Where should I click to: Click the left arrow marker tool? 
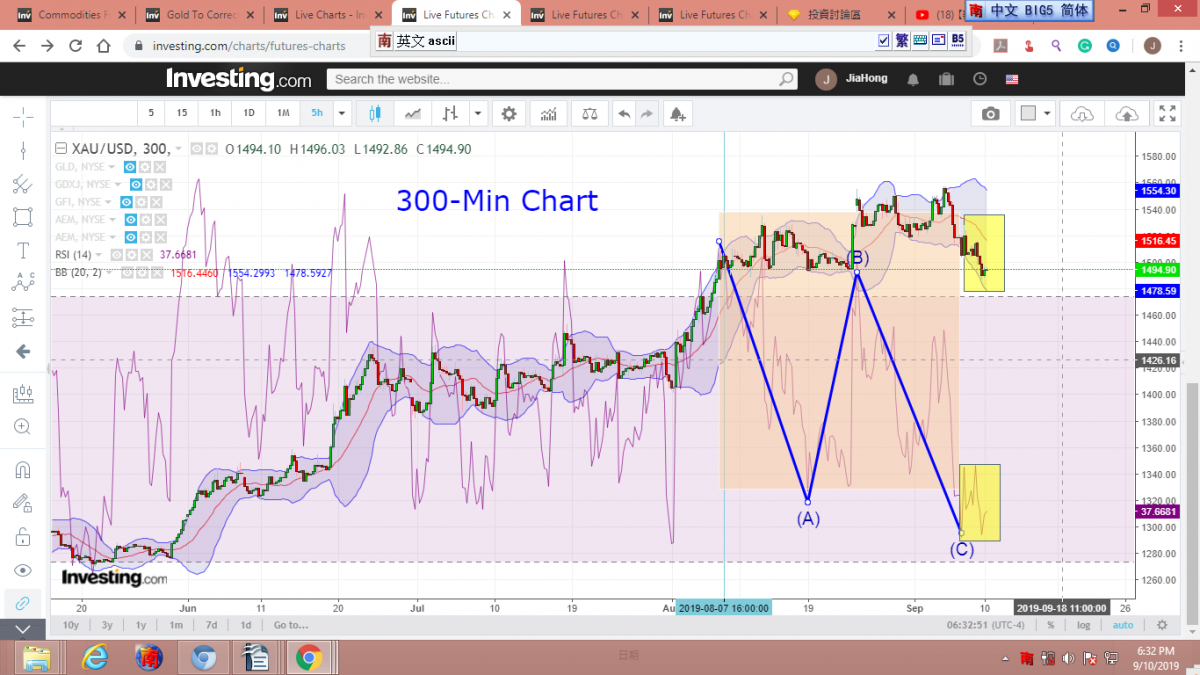click(x=23, y=352)
